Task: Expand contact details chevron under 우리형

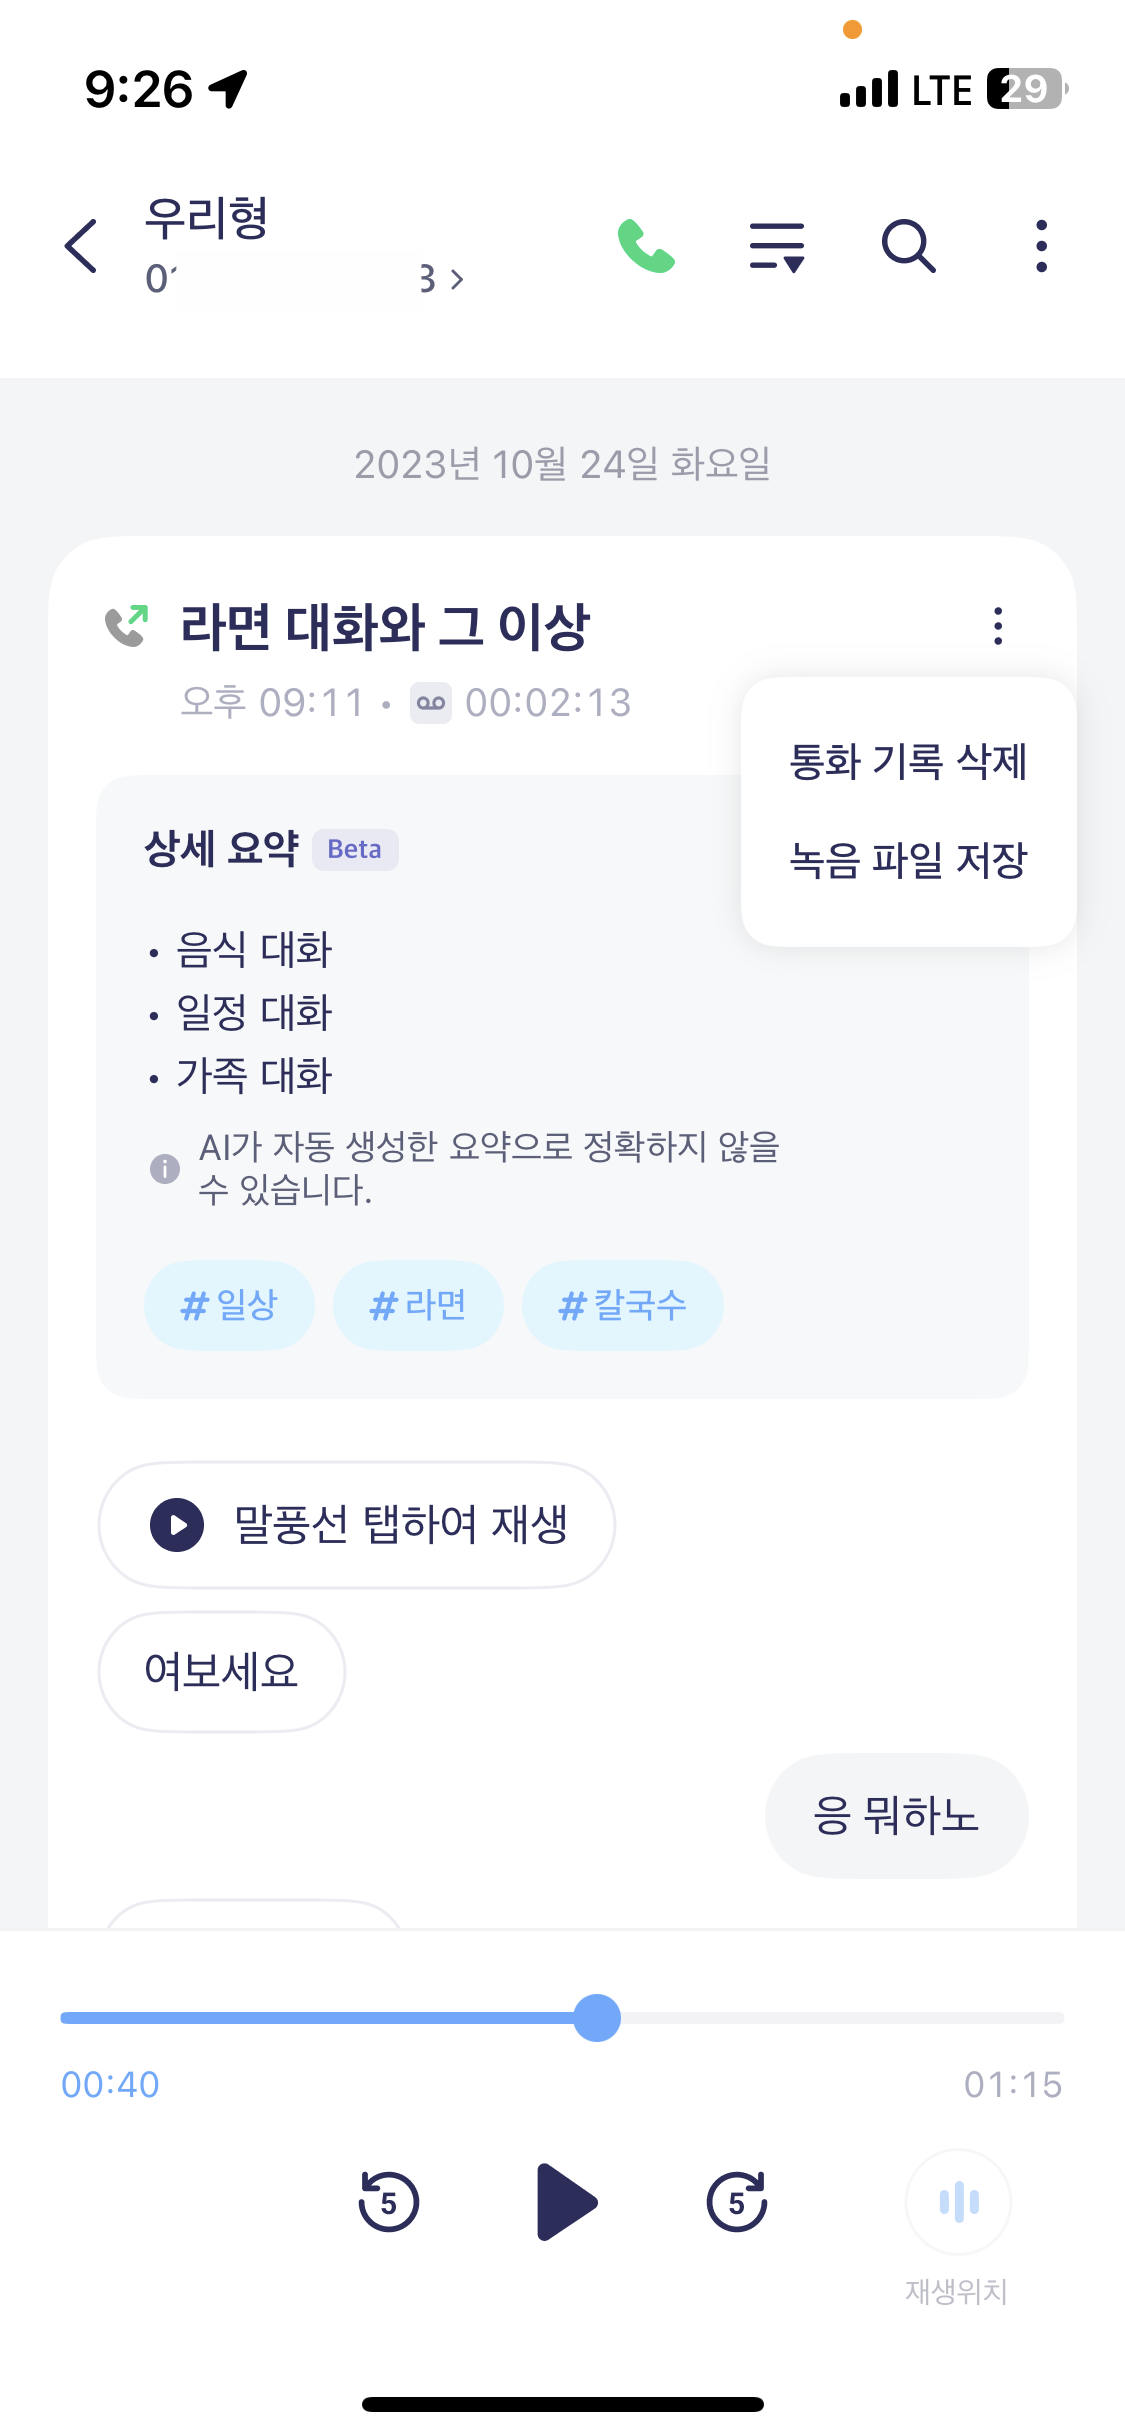Action: (x=456, y=279)
